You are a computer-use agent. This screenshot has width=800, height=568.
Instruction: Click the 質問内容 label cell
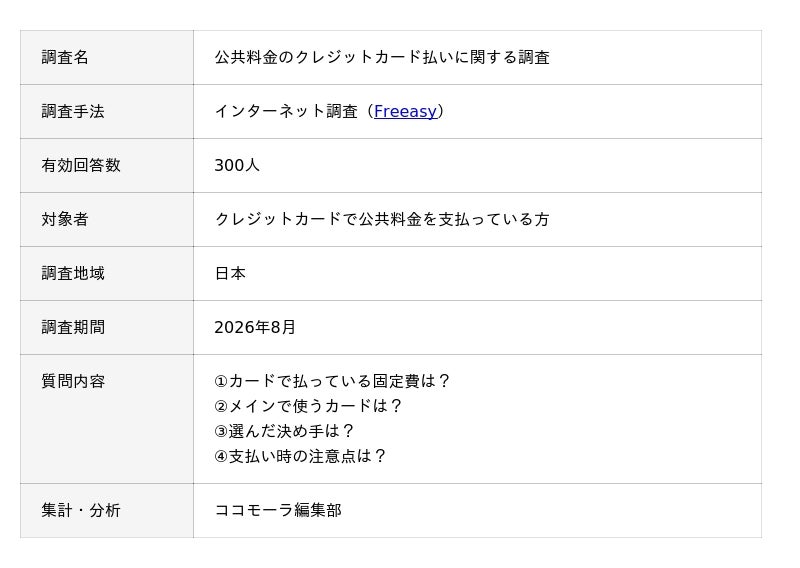click(107, 419)
